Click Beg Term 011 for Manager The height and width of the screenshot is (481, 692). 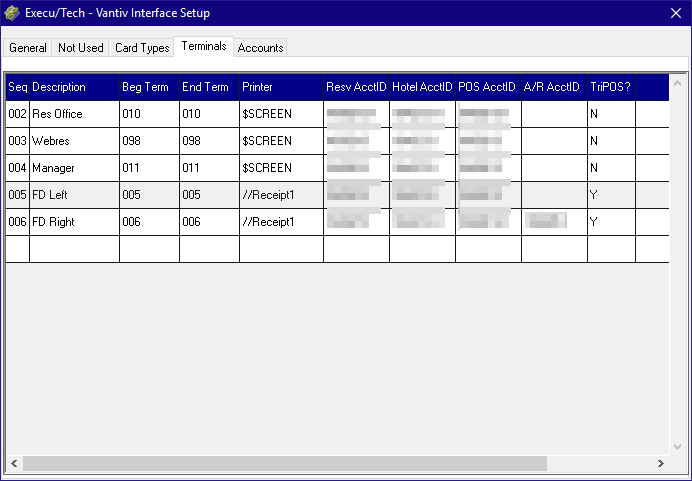pyautogui.click(x=149, y=168)
